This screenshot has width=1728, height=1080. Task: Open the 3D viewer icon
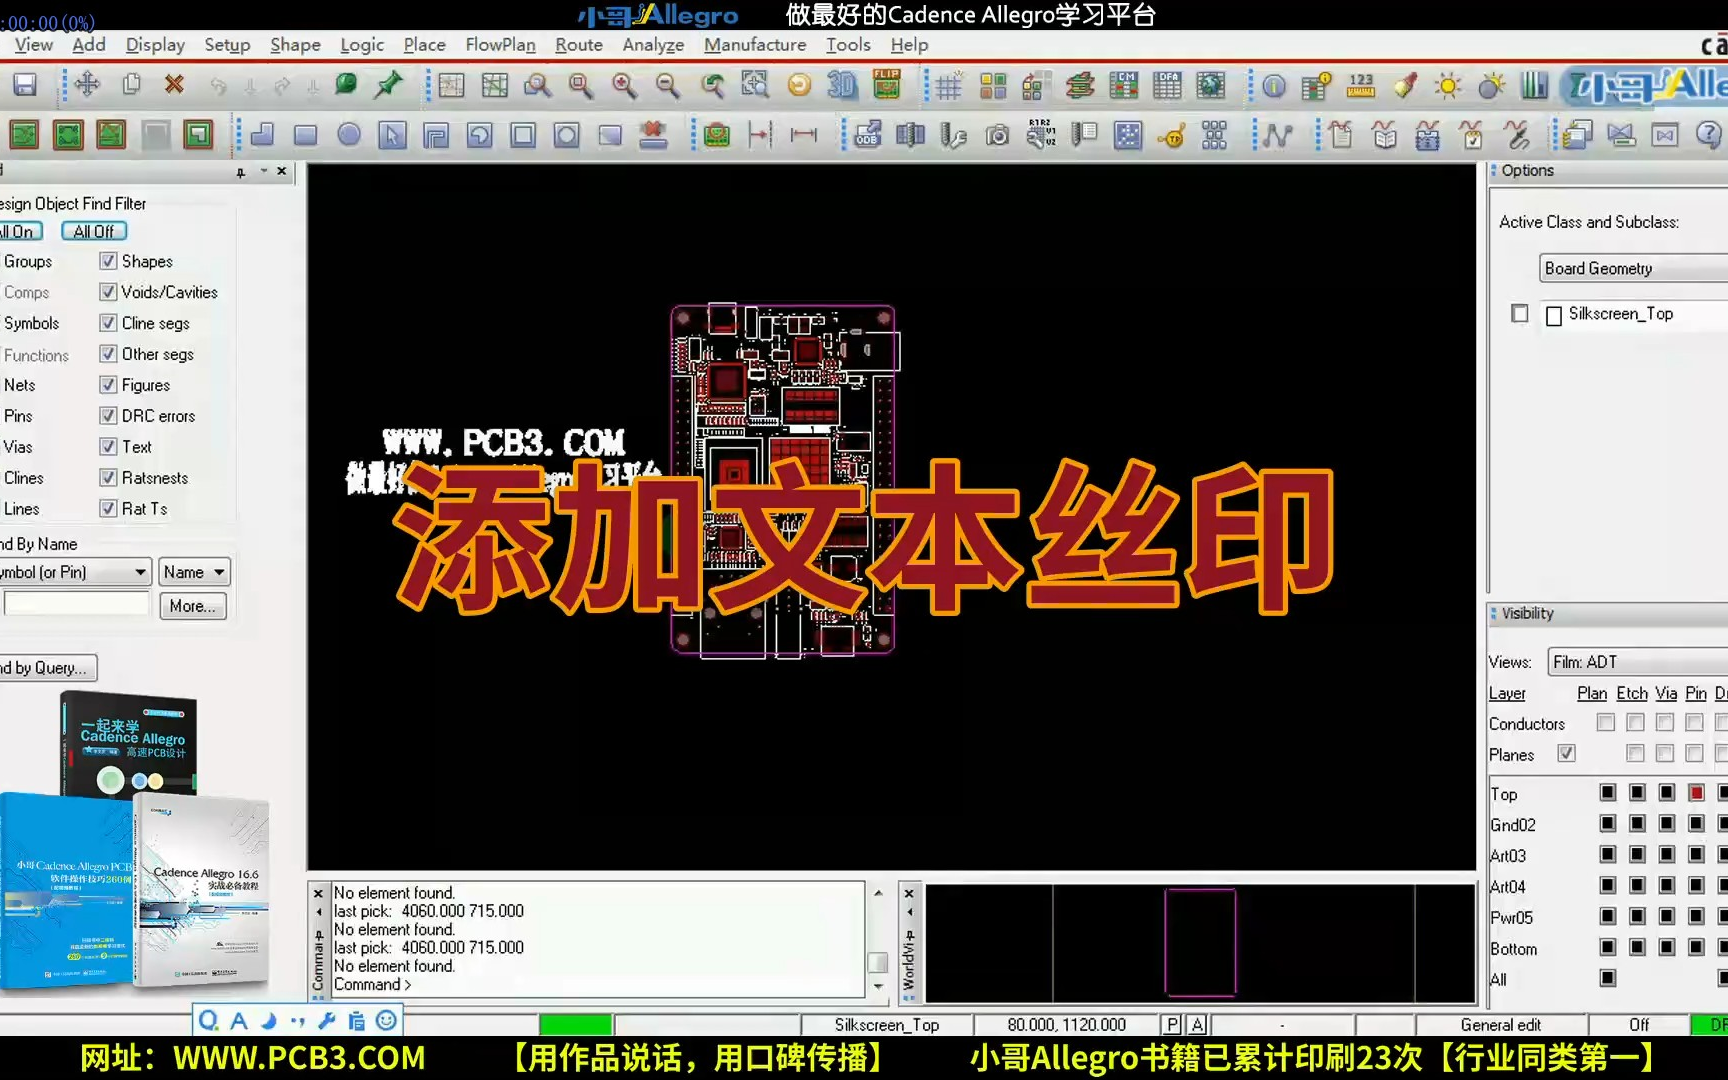tap(842, 85)
